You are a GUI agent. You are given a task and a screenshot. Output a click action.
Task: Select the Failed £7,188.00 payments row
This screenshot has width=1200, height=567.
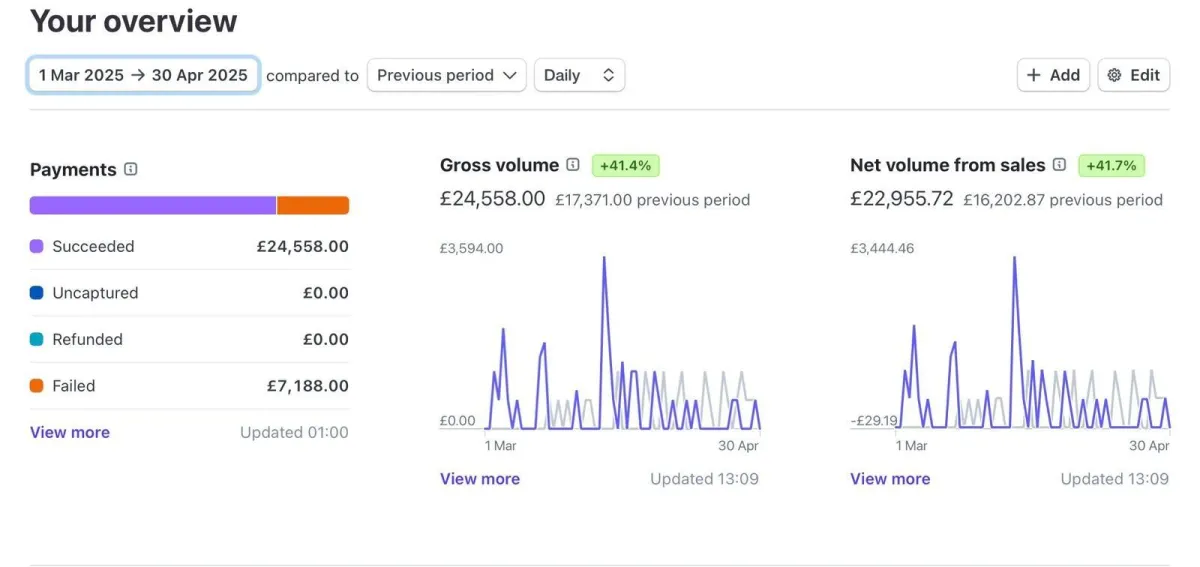pyautogui.click(x=189, y=386)
